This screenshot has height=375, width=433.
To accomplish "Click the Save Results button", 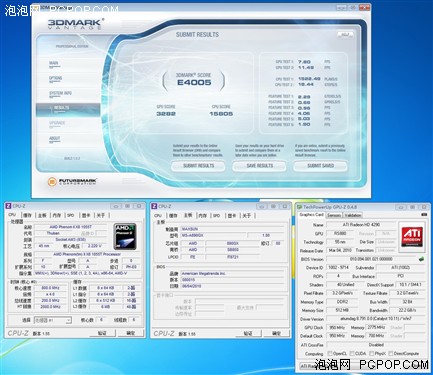I will click(x=259, y=166).
